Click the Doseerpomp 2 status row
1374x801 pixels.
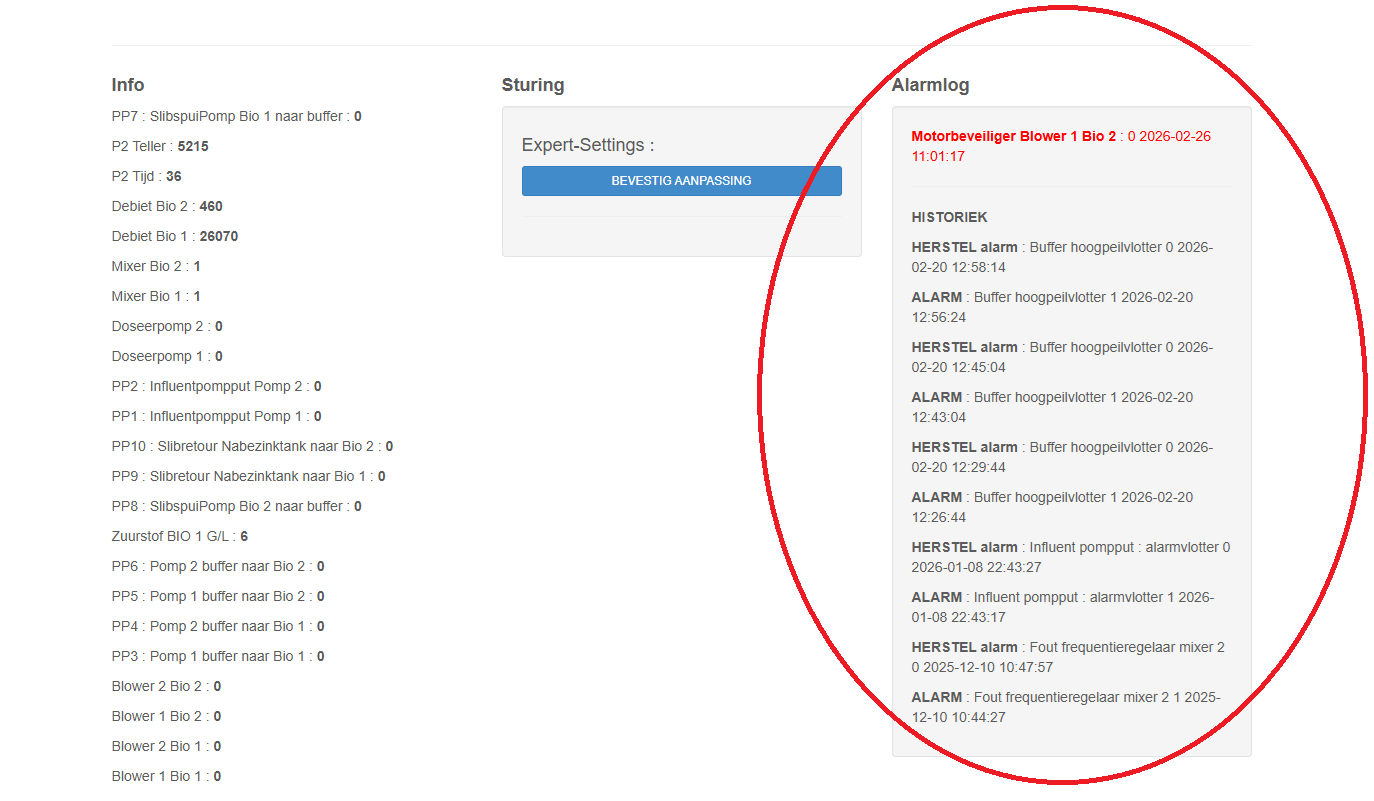coord(167,326)
